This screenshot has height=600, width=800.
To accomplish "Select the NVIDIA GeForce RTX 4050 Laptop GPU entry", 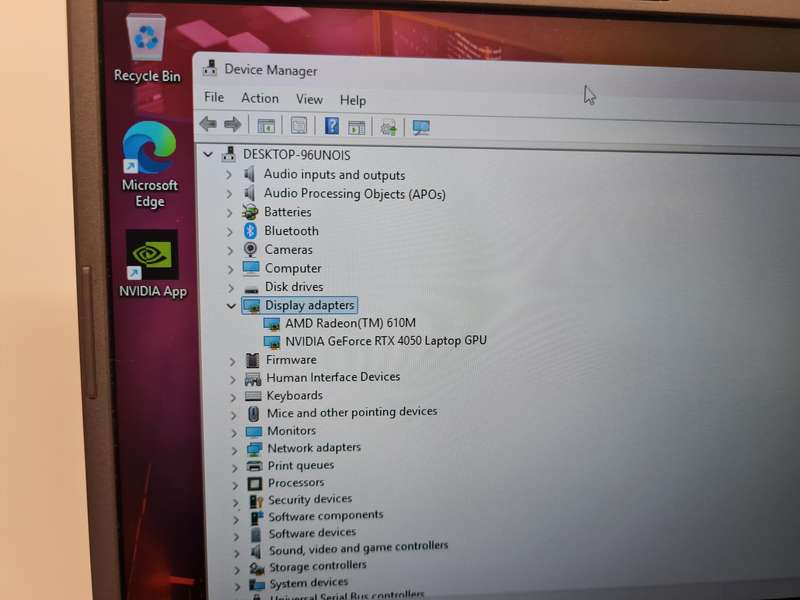I will (x=386, y=340).
